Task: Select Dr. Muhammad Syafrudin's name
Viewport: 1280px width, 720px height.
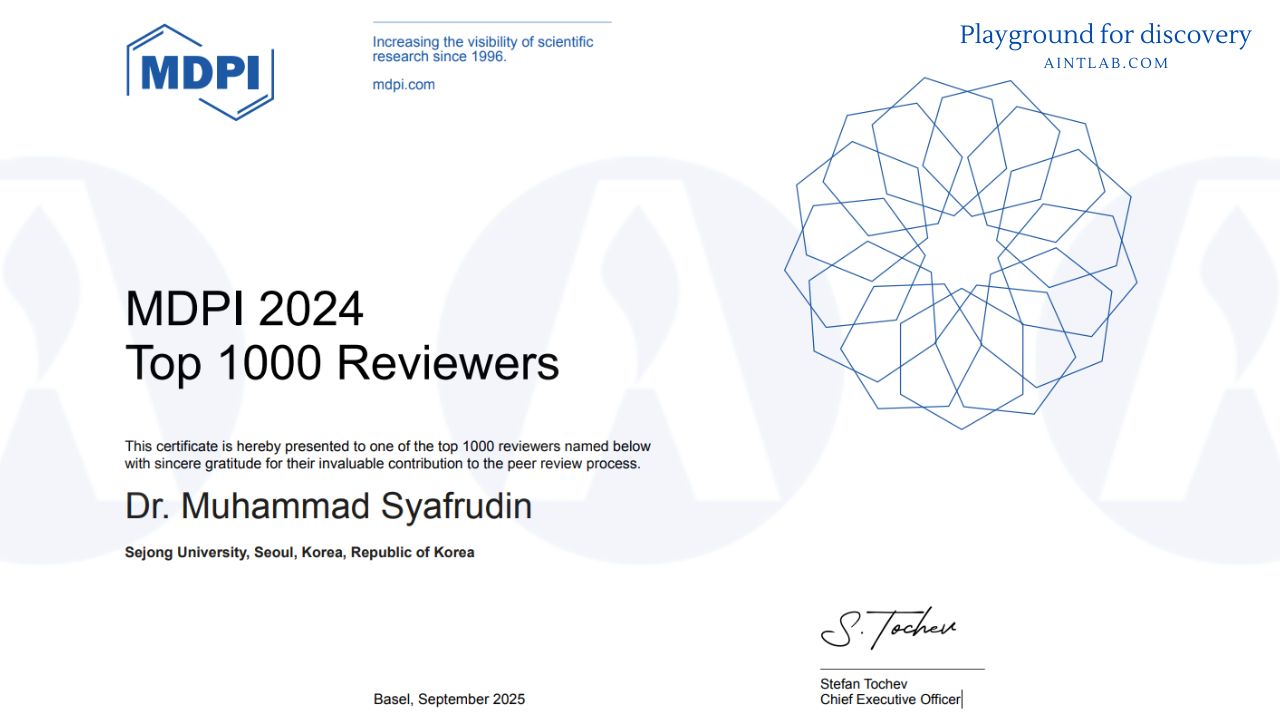Action: click(328, 506)
